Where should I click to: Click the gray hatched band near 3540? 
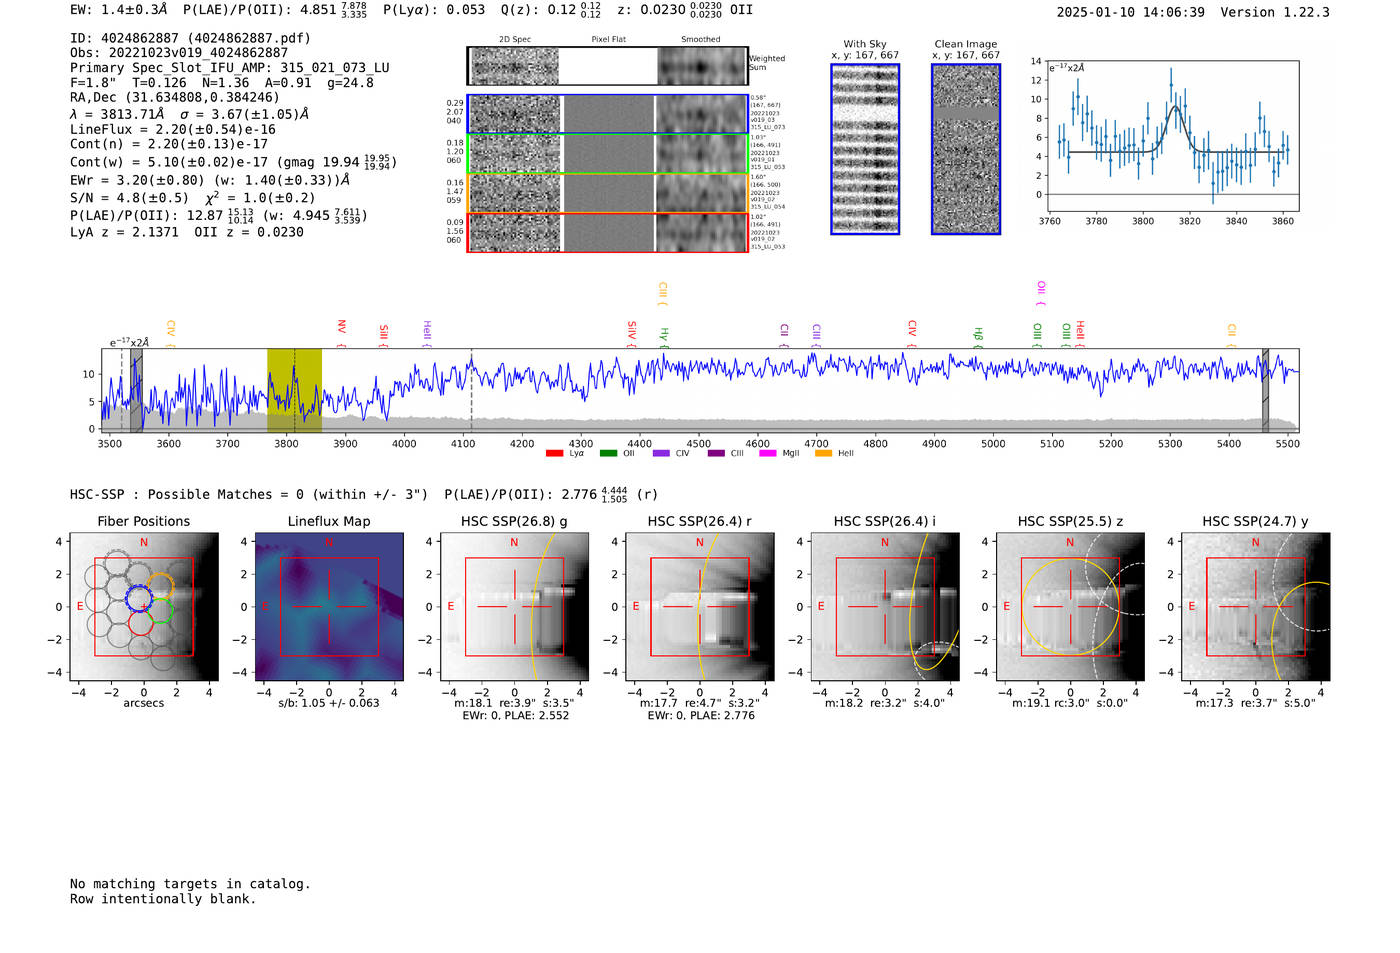[136, 390]
